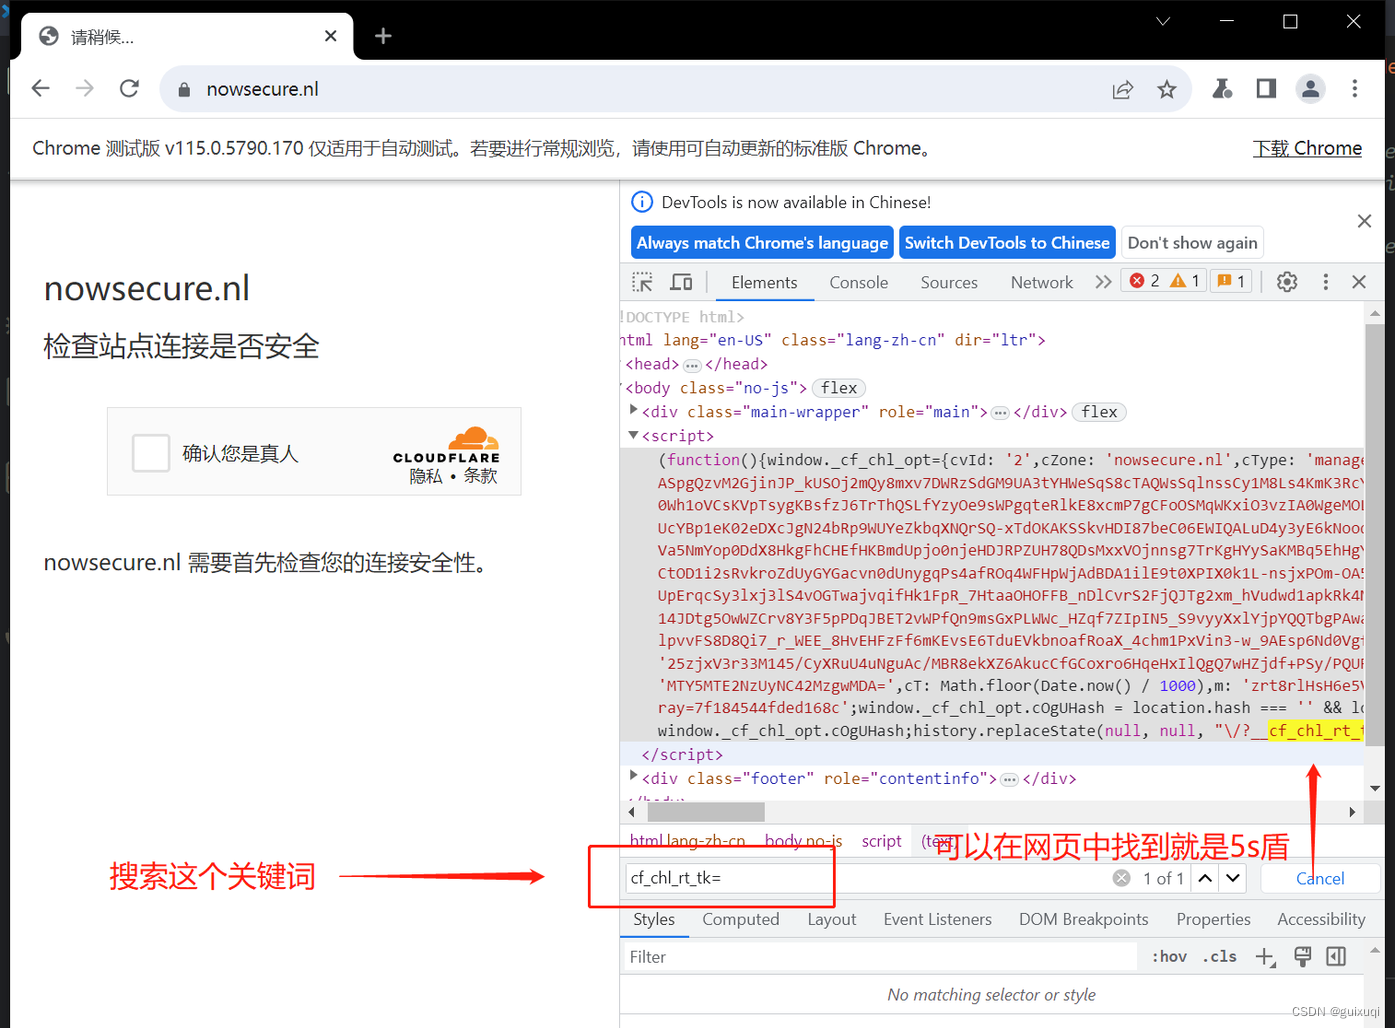The image size is (1395, 1028).
Task: Toggle the .cls classes pane
Action: [x=1219, y=957]
